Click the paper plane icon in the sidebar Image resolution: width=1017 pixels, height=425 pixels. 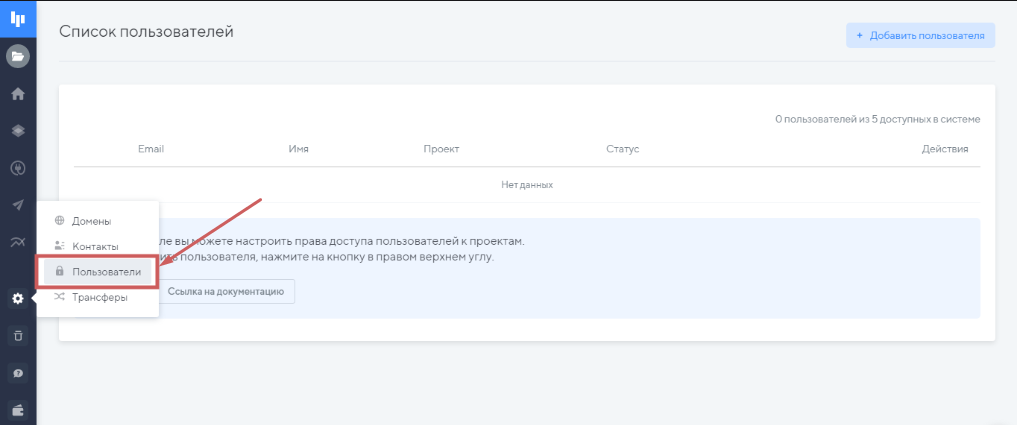pyautogui.click(x=17, y=205)
